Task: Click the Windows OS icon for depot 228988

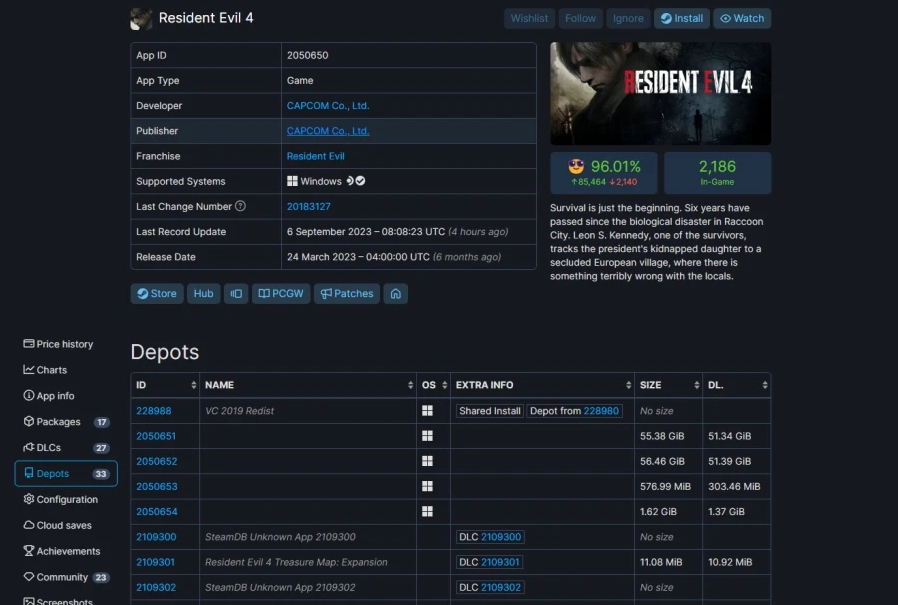Action: point(427,411)
